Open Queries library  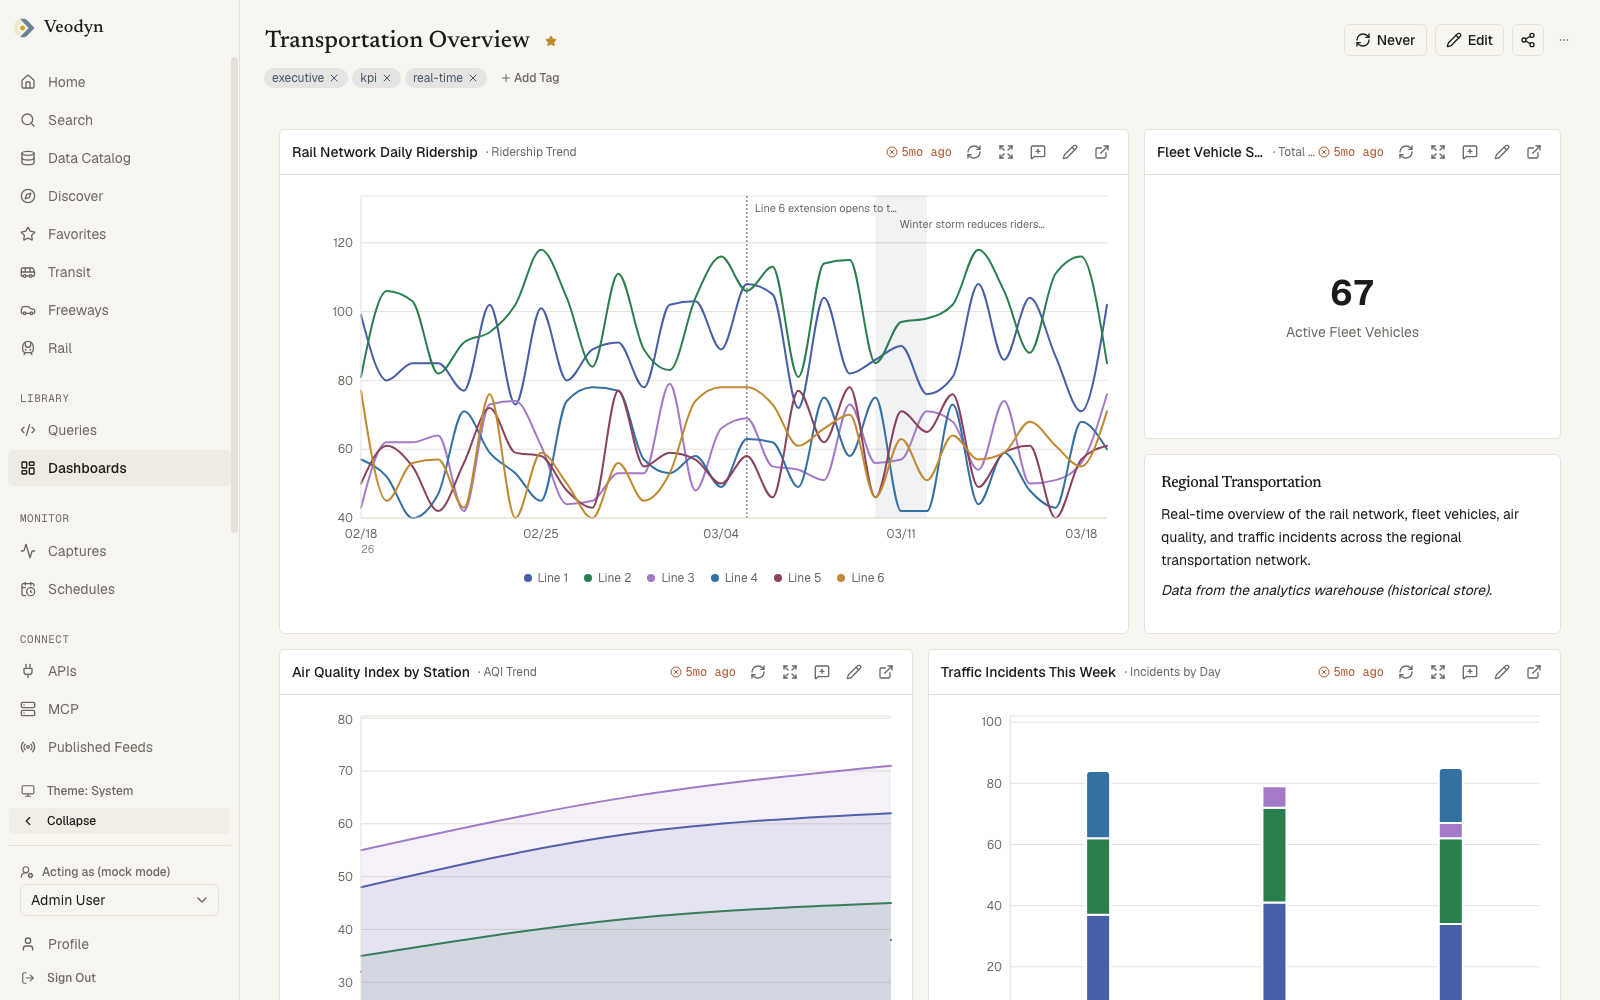(119, 430)
